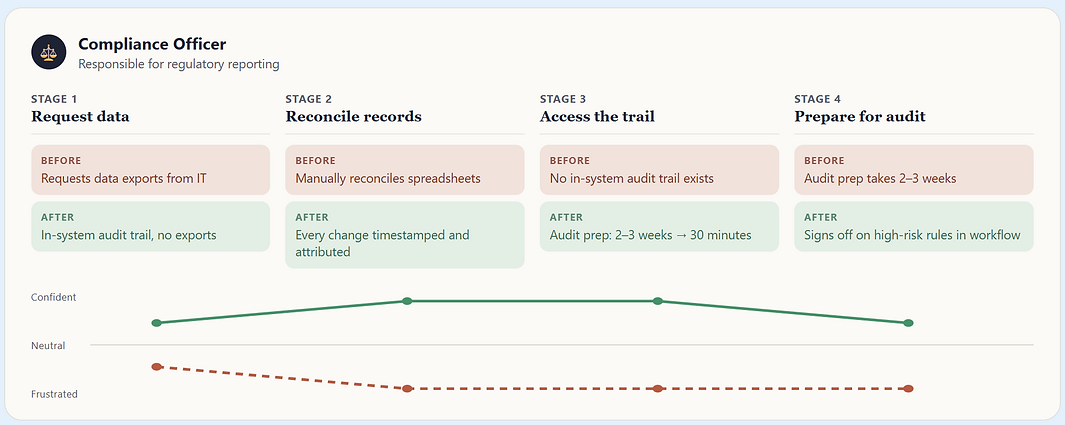The height and width of the screenshot is (425, 1065).
Task: Click the red Stage 1 point on chart
Action: 156,367
